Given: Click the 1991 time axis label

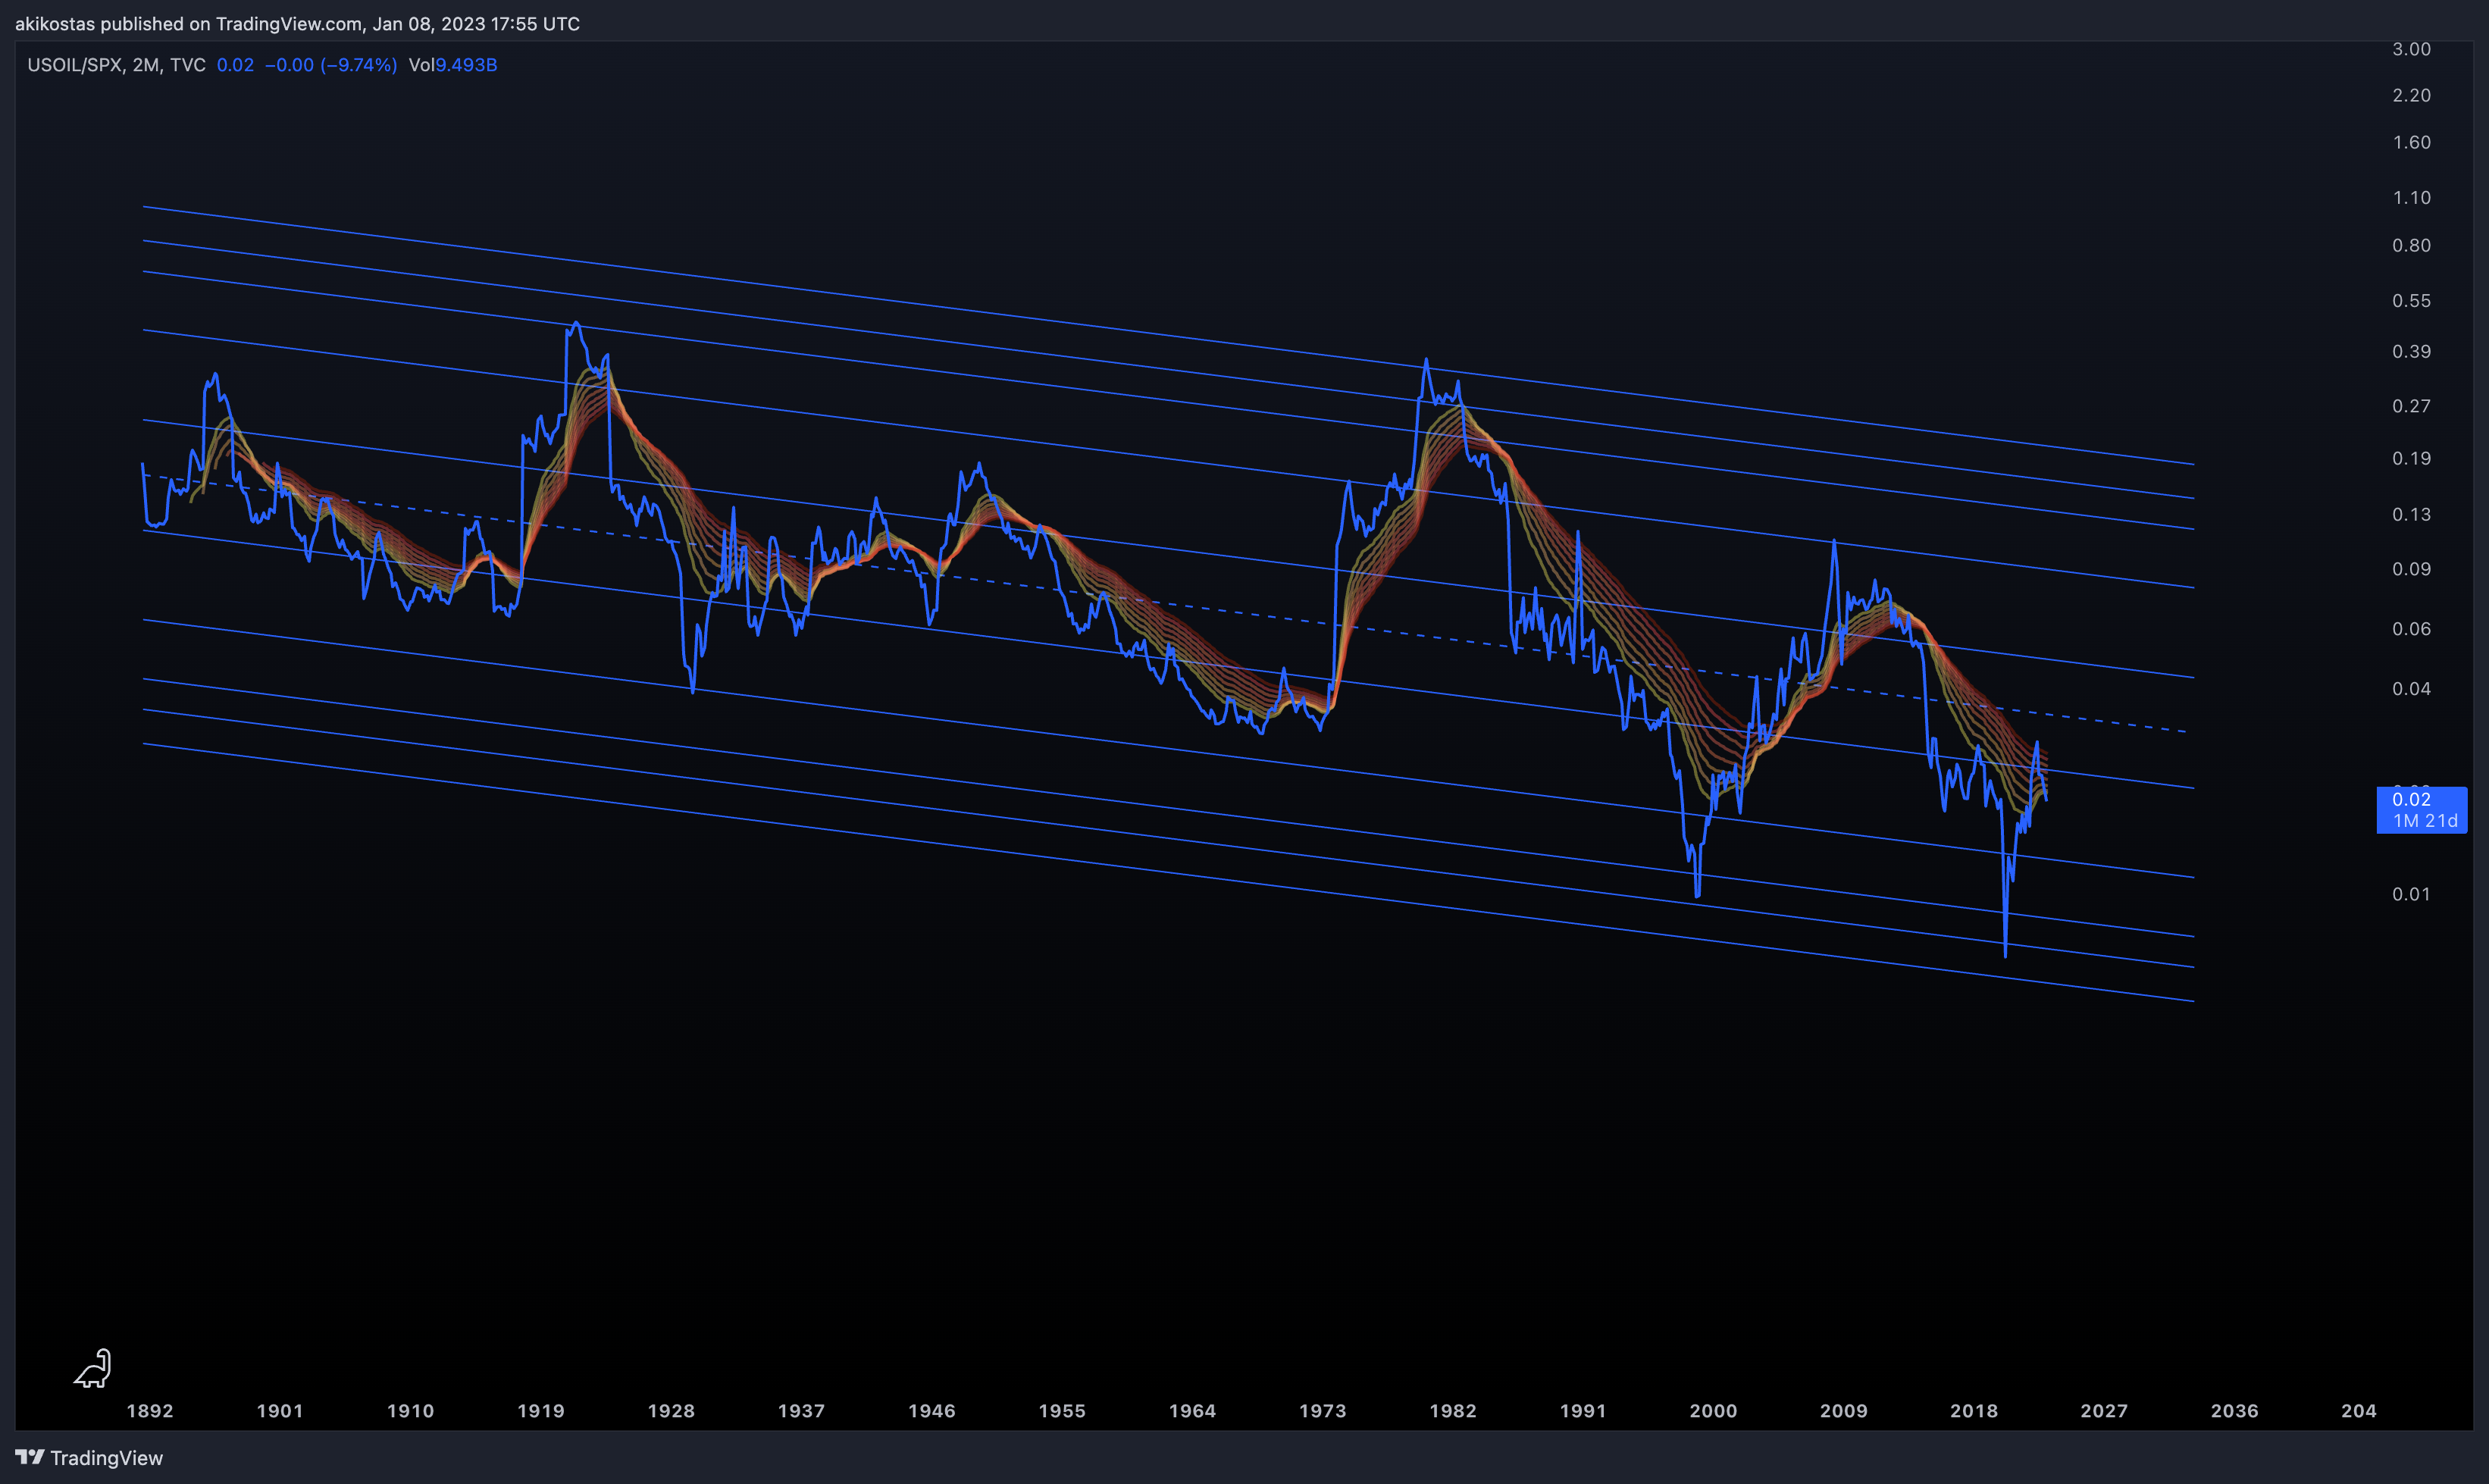Looking at the screenshot, I should pos(1583,1411).
